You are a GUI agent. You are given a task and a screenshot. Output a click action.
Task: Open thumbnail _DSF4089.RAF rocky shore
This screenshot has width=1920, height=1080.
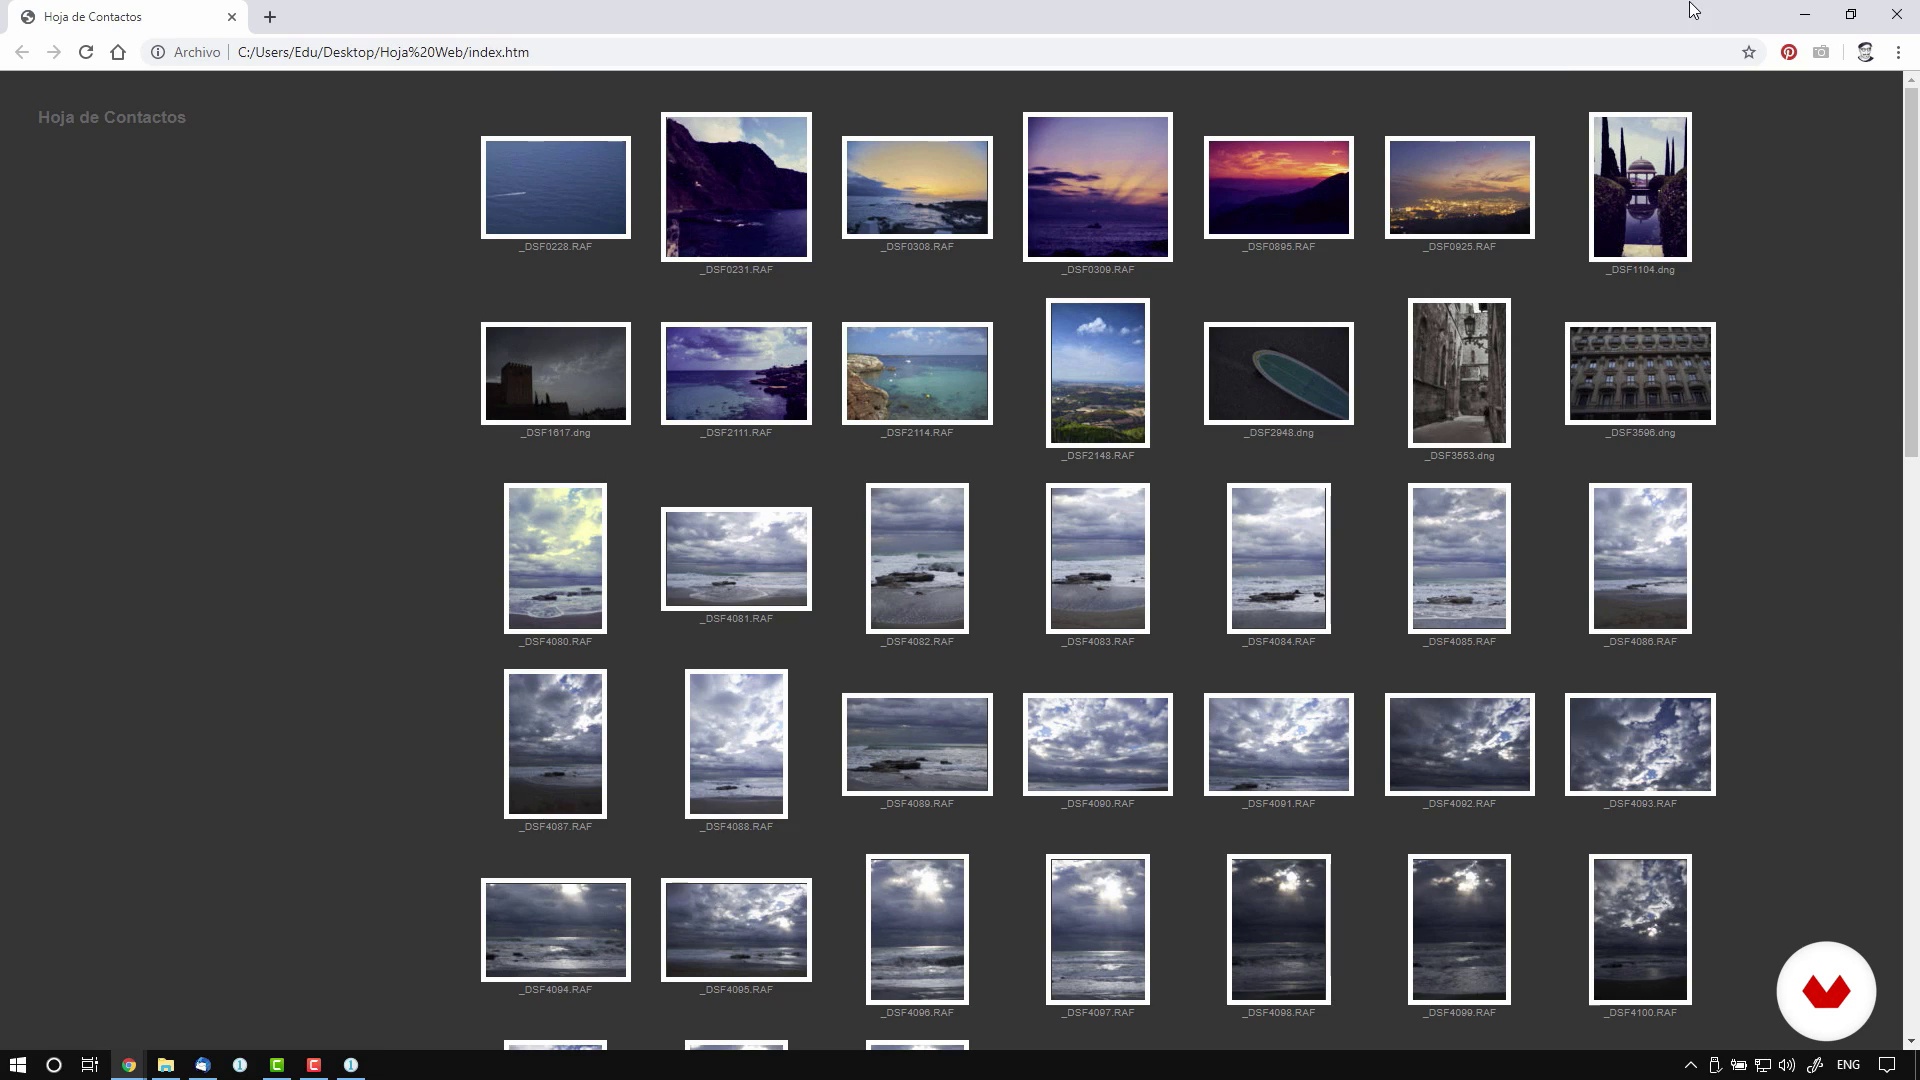pos(917,744)
